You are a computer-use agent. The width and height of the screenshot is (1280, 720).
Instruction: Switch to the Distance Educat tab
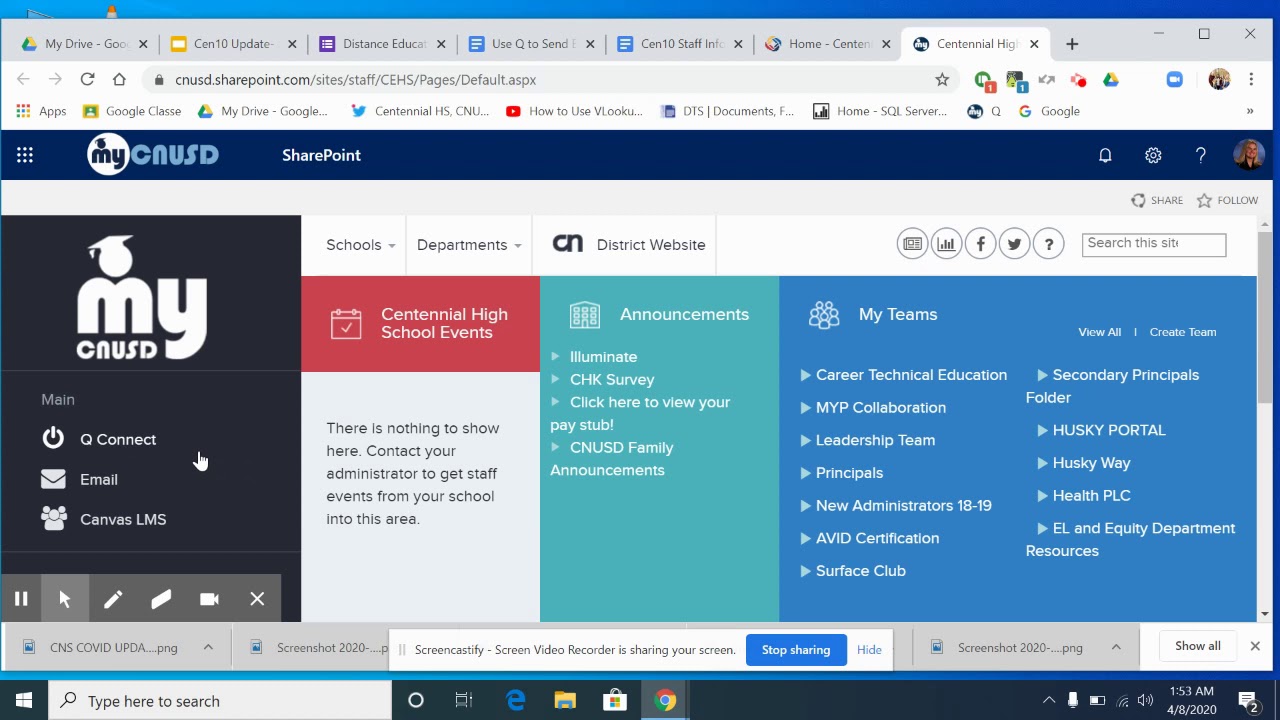coord(383,44)
